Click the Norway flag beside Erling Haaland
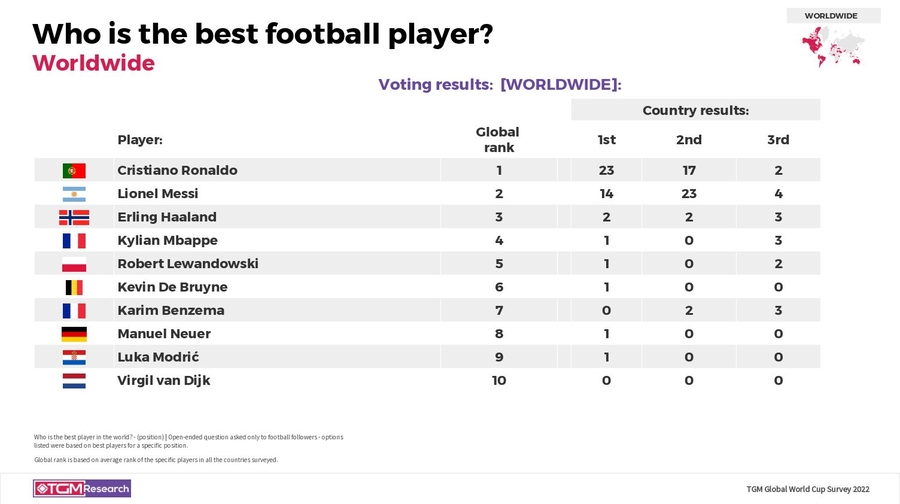This screenshot has width=900, height=504. (x=74, y=217)
